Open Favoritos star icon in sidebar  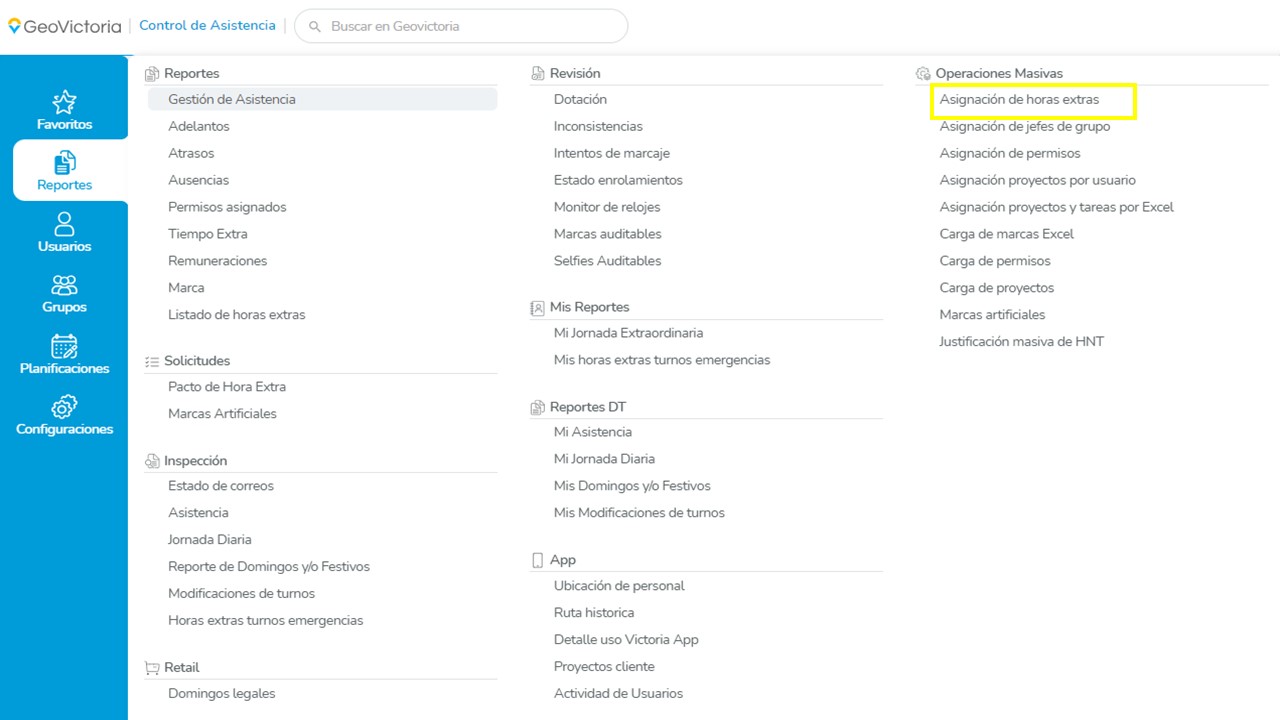[64, 102]
